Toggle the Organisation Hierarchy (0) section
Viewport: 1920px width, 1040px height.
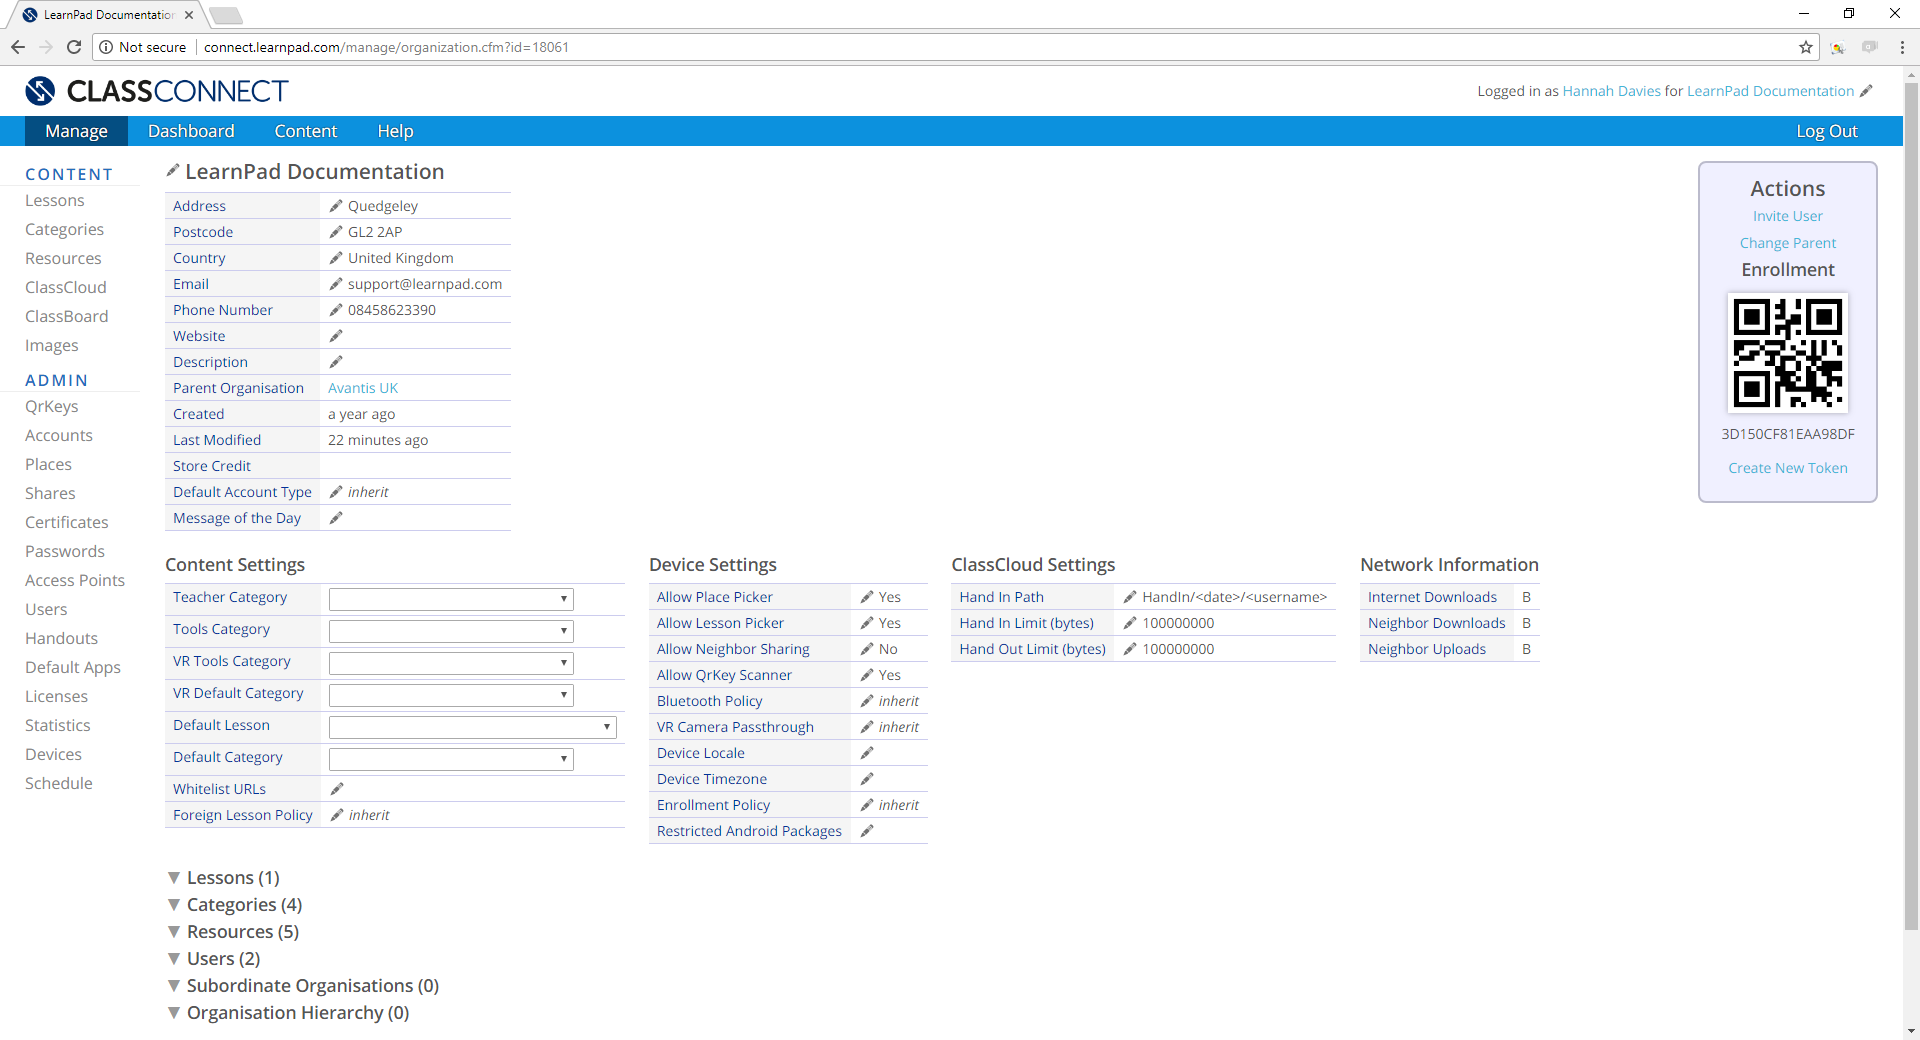[x=174, y=1013]
